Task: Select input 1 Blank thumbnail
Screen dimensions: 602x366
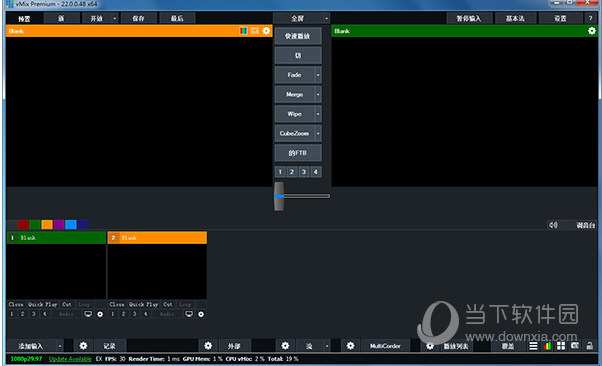Action: click(56, 271)
